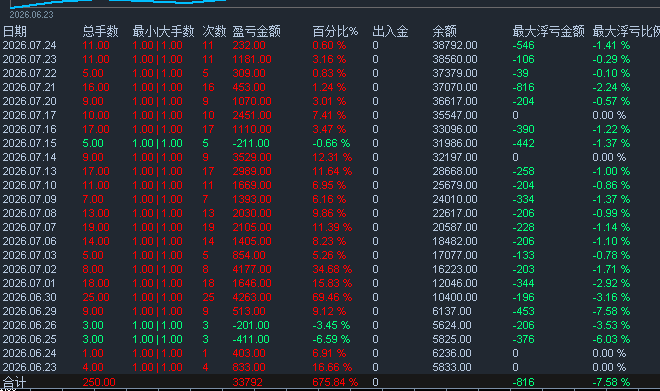Click the 最大浮亏金额 column header
660x391 pixels.
pyautogui.click(x=548, y=32)
